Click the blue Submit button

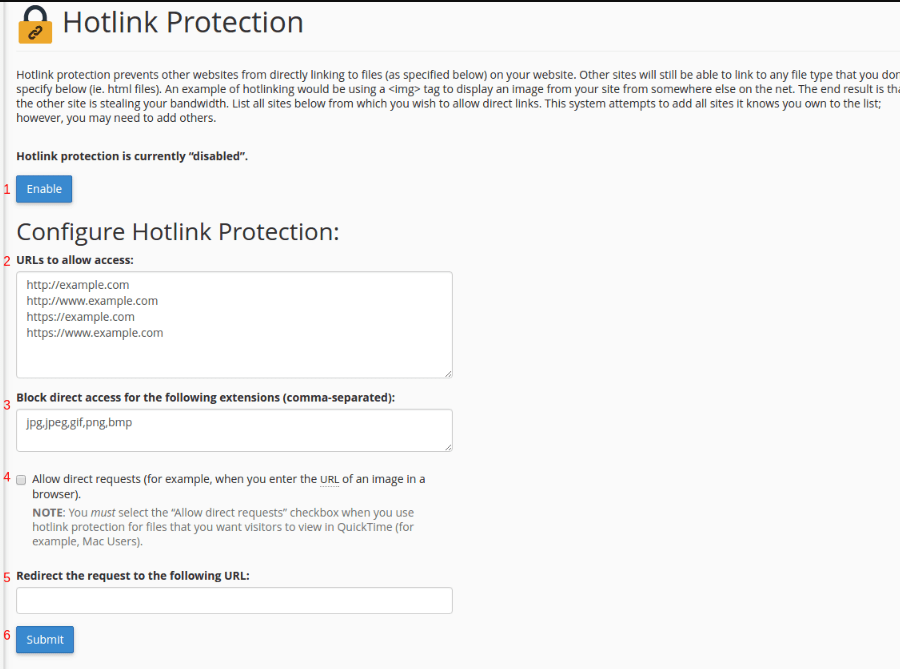click(x=45, y=639)
